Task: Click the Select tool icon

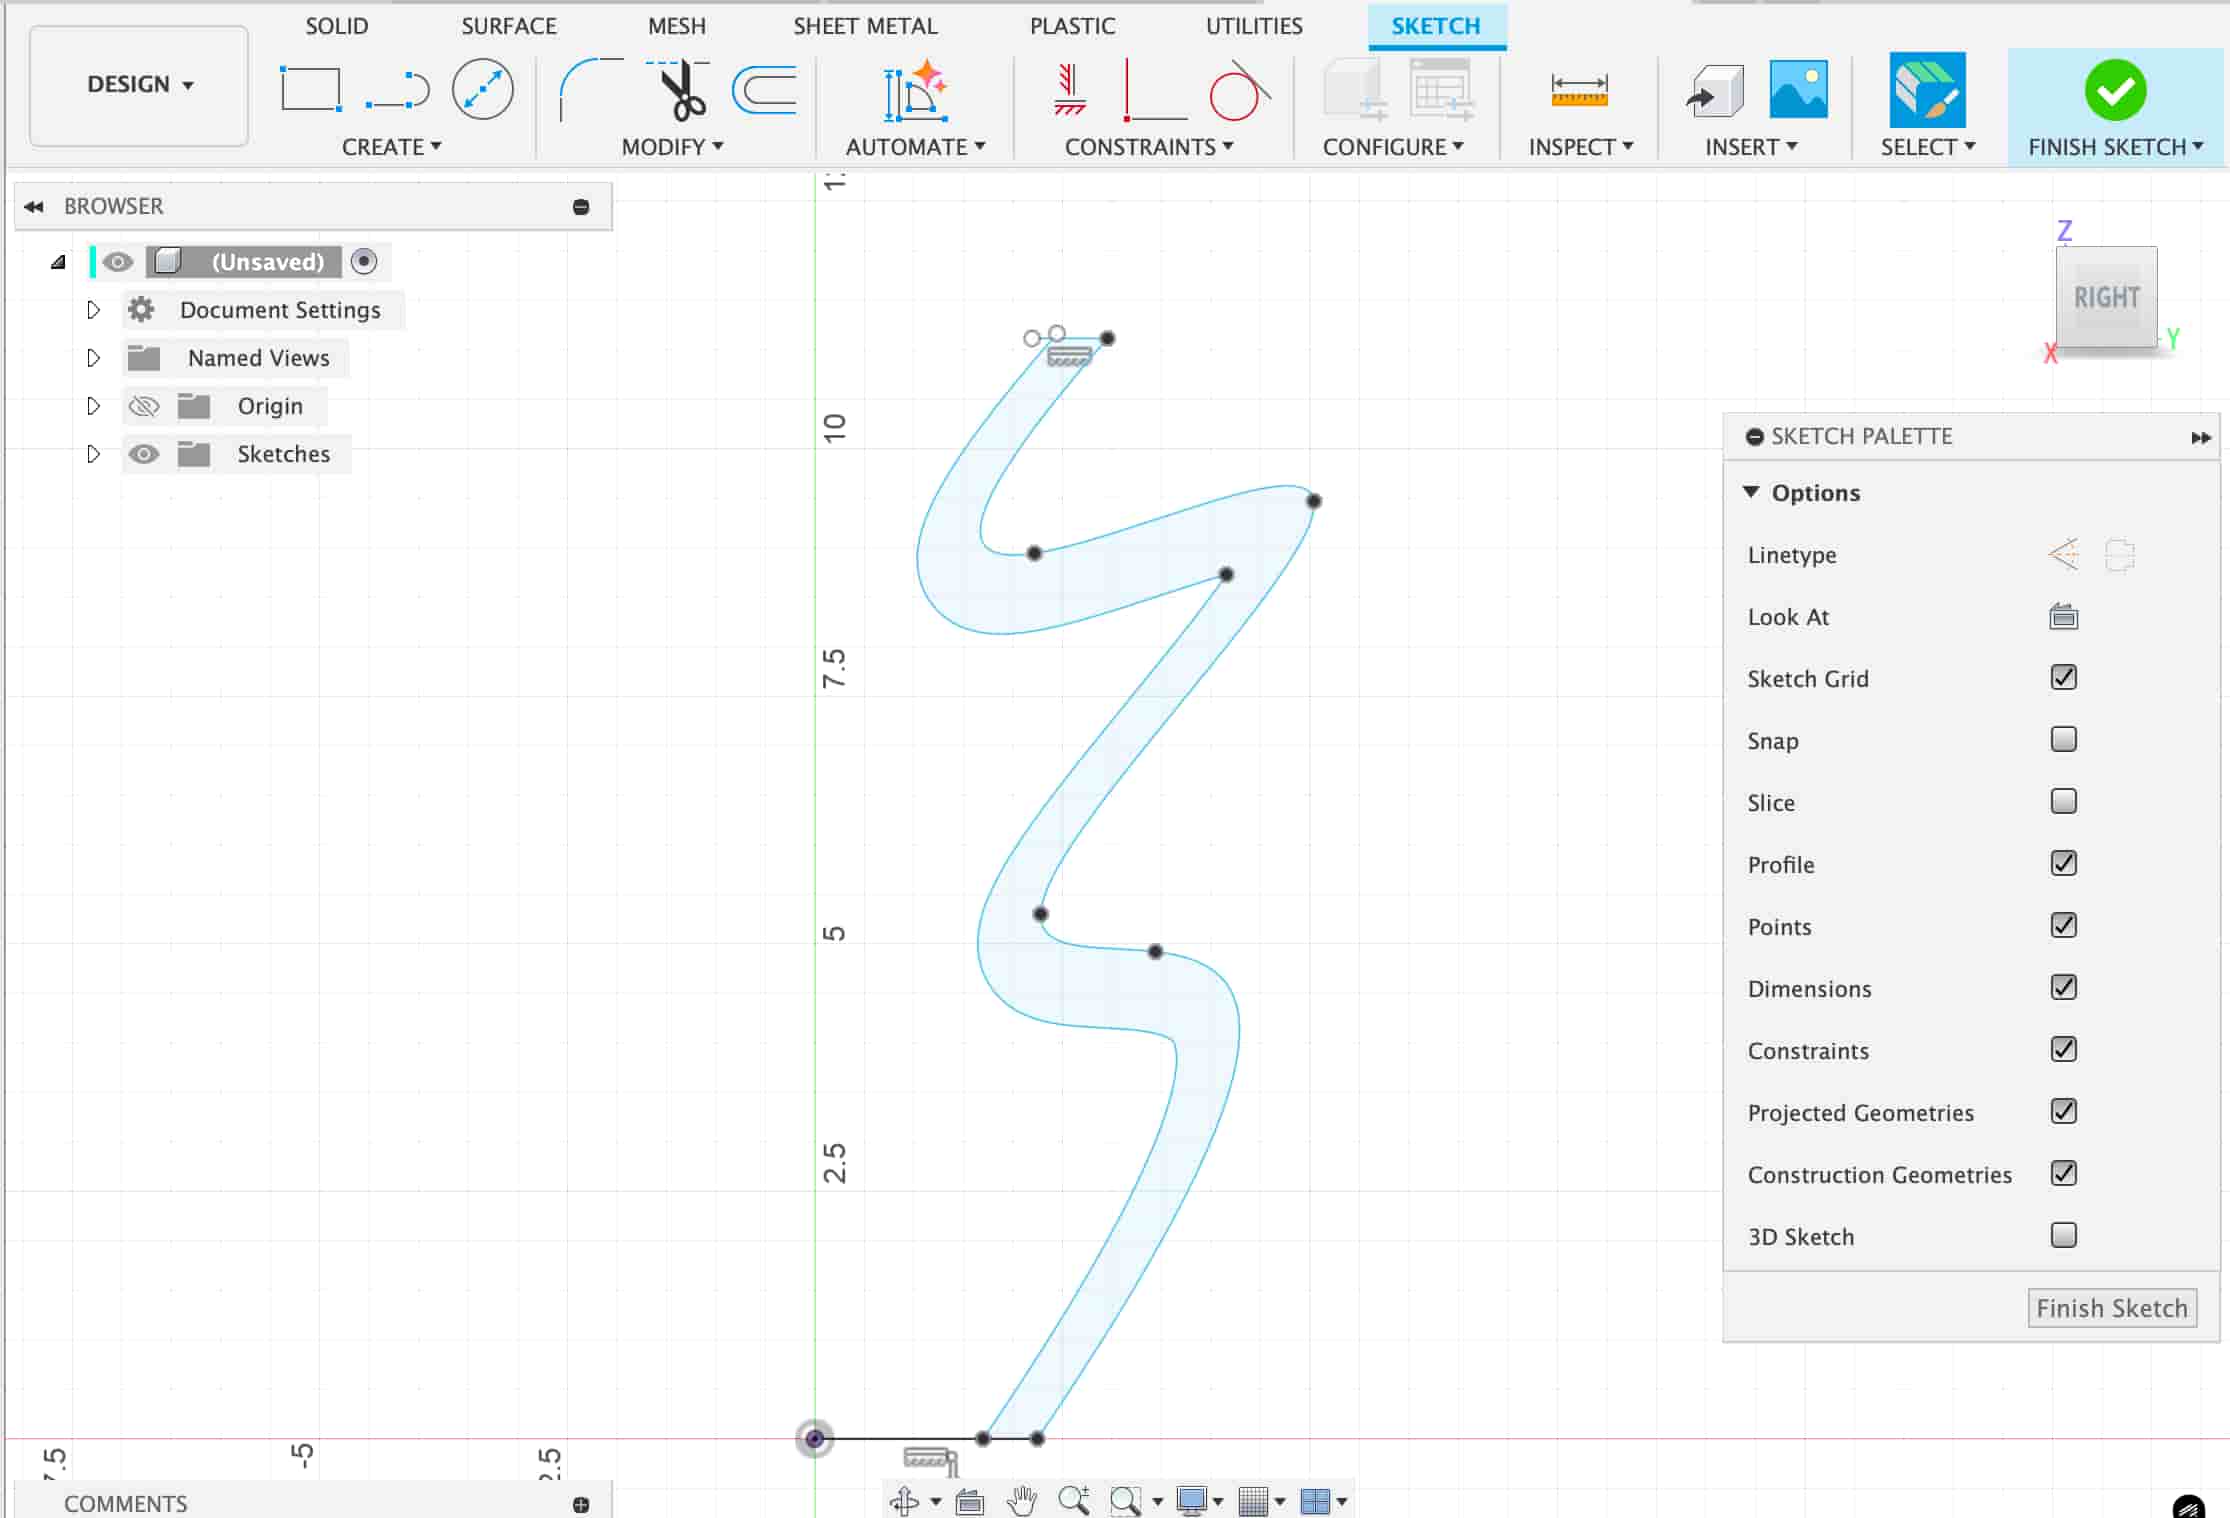Action: [1927, 89]
